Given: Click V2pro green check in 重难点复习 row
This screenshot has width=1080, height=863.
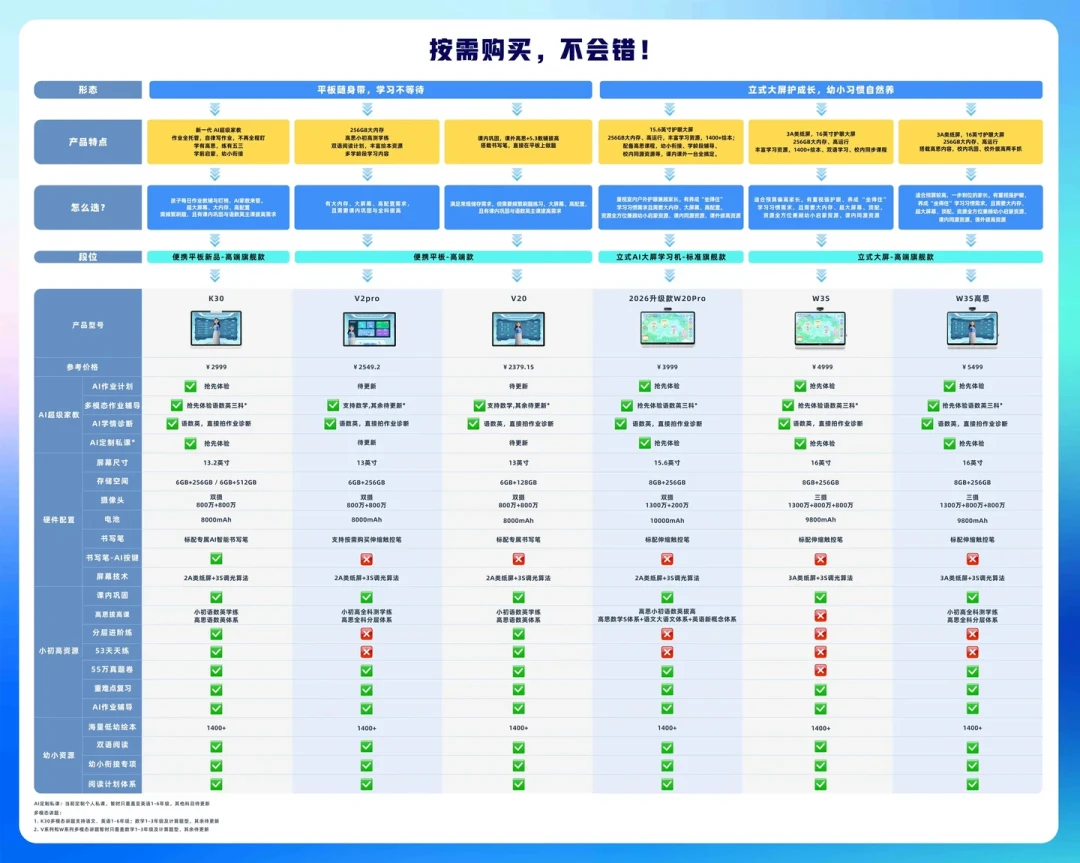Looking at the screenshot, I should pos(366,689).
